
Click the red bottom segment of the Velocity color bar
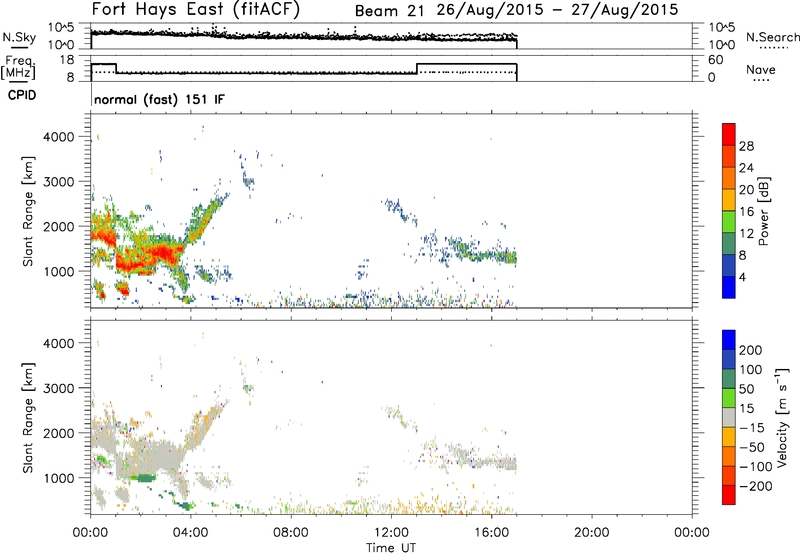(729, 495)
